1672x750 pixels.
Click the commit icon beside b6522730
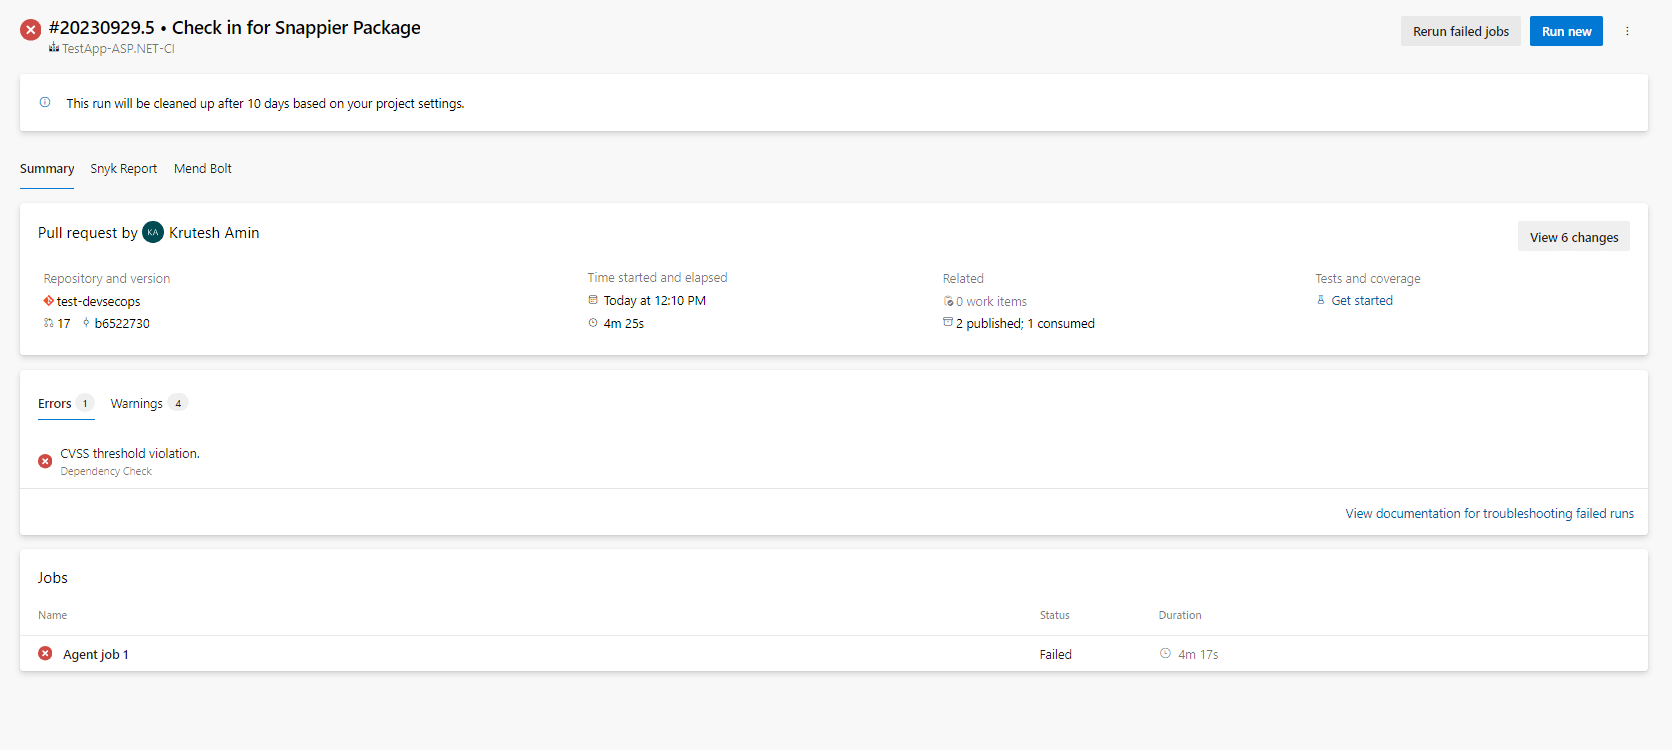[86, 323]
